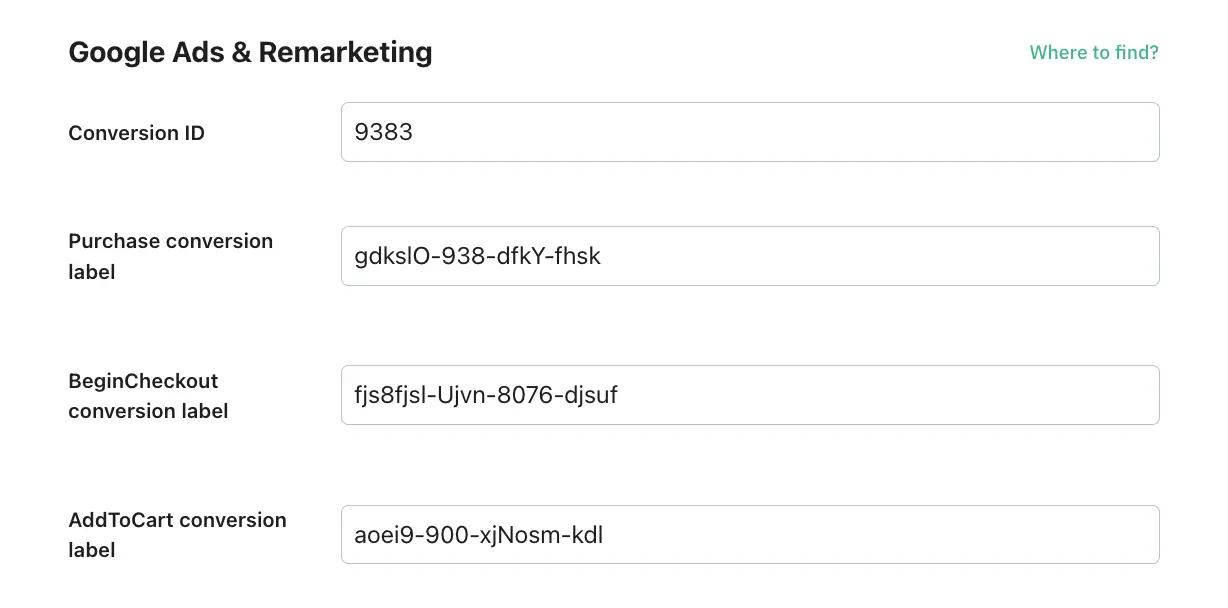Click the 'Conversion ID' label text
This screenshot has height=608, width=1228.
click(136, 132)
